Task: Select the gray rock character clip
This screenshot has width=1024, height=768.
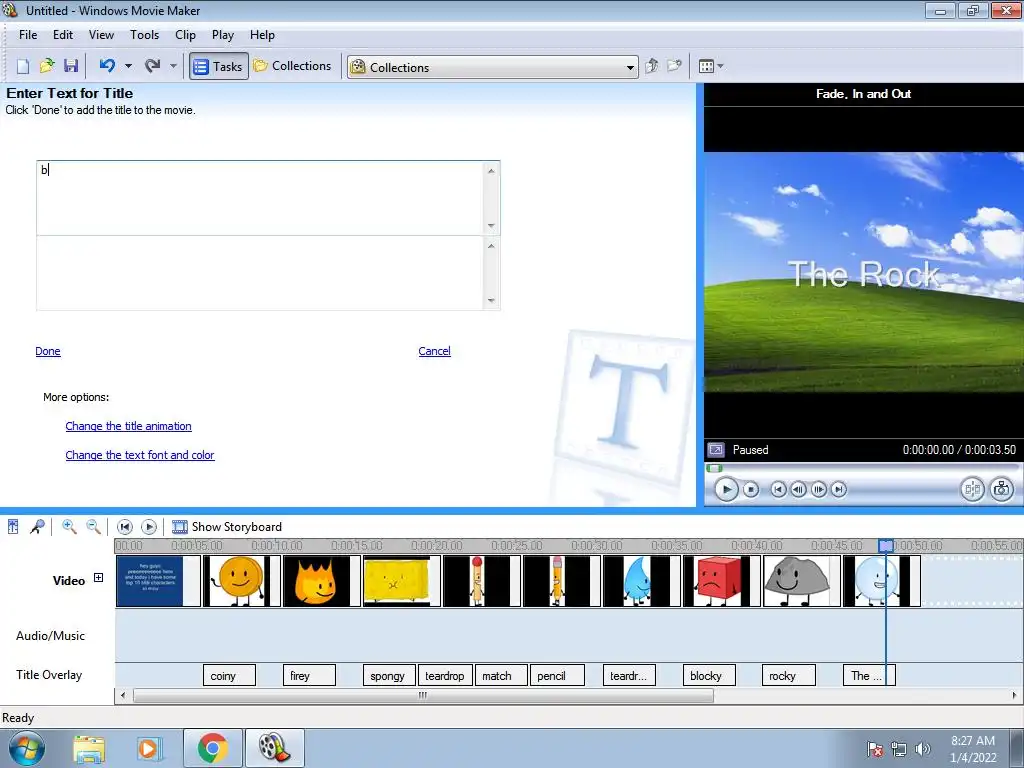Action: pos(801,581)
